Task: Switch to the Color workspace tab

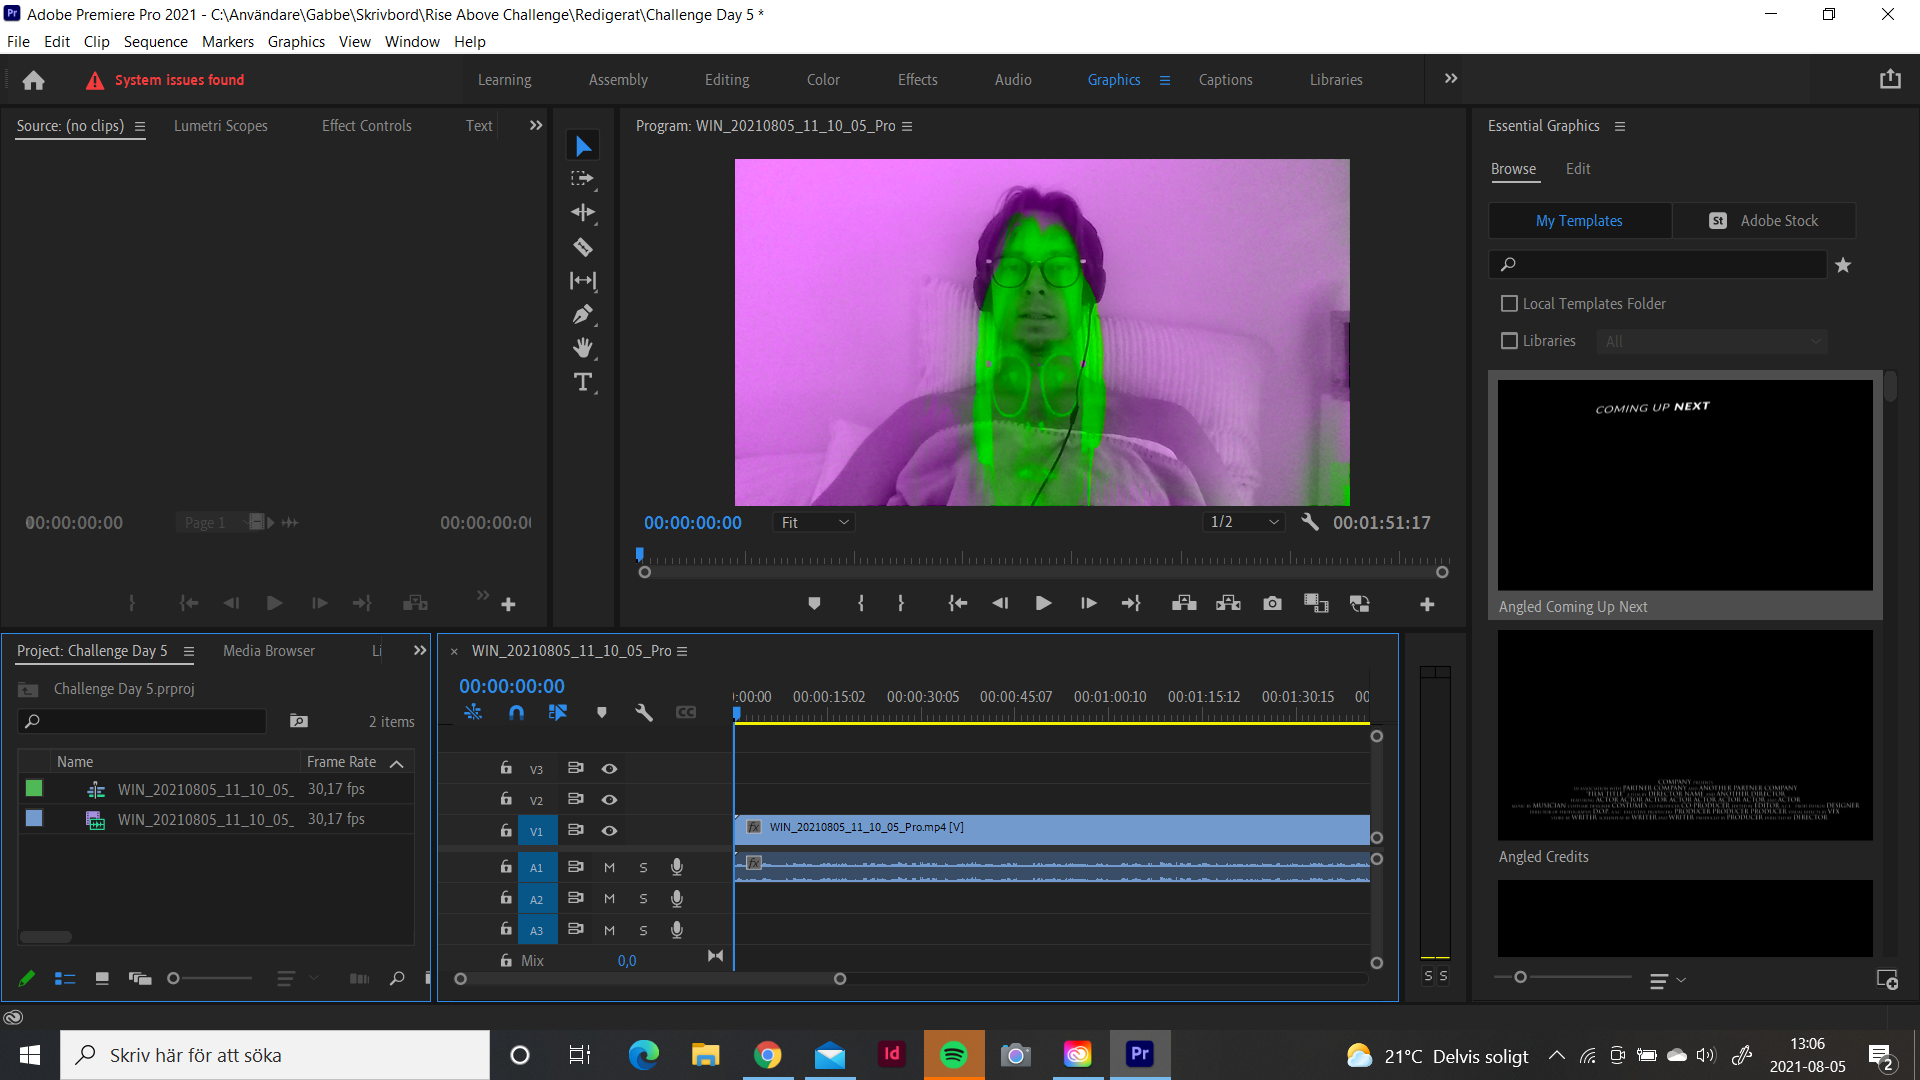Action: point(822,79)
